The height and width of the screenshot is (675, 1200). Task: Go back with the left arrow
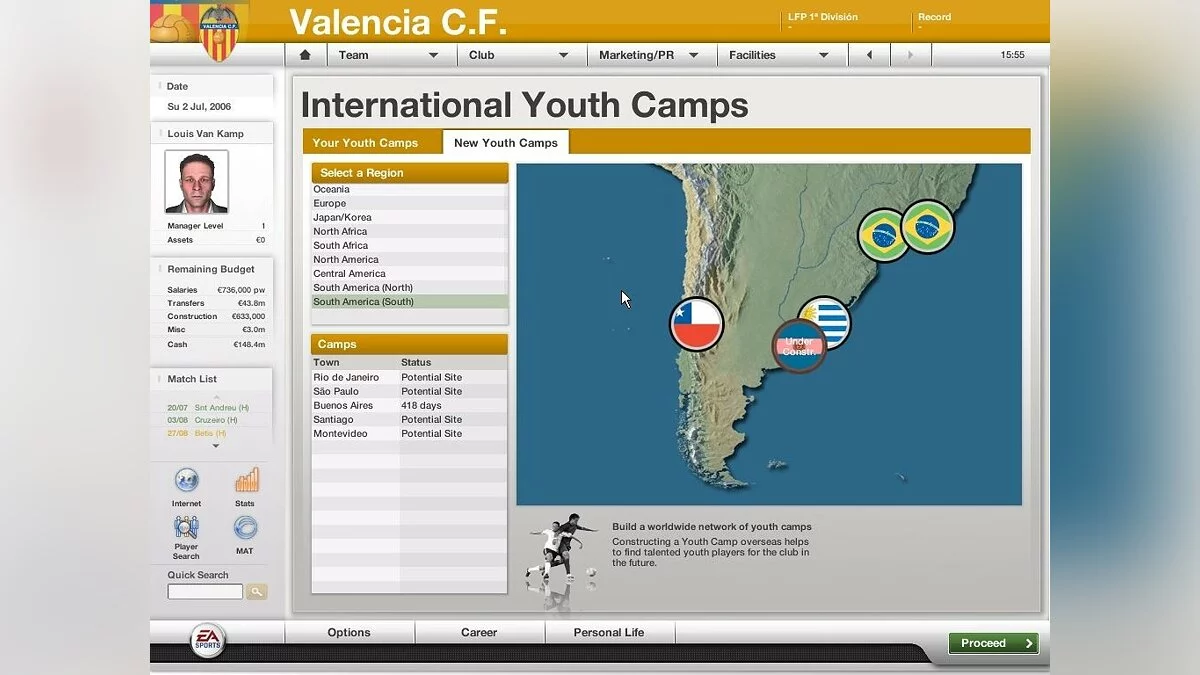click(869, 55)
